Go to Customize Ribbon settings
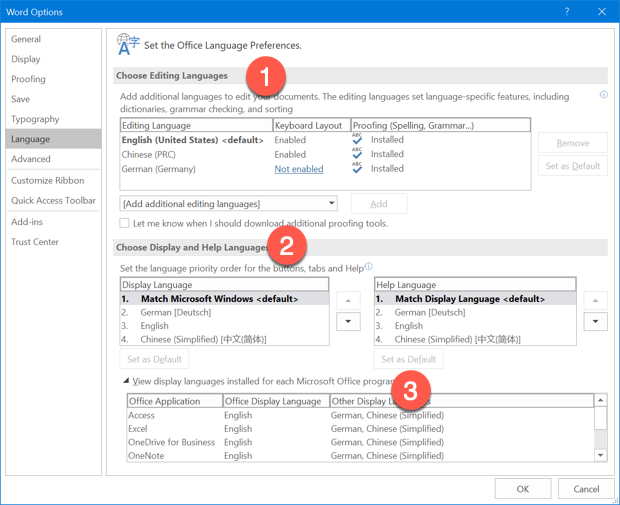The image size is (620, 505). 47,180
